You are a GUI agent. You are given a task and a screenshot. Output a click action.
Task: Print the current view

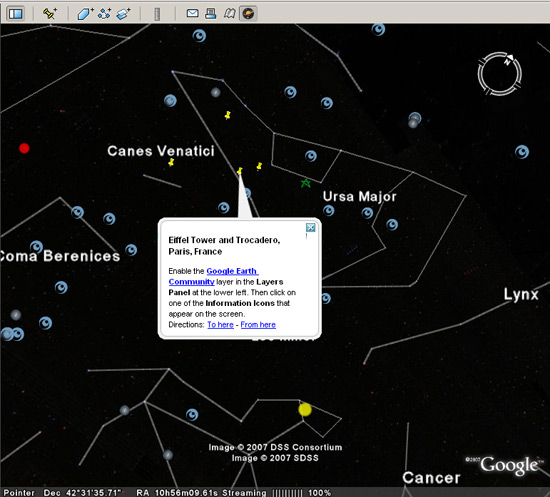[x=211, y=14]
